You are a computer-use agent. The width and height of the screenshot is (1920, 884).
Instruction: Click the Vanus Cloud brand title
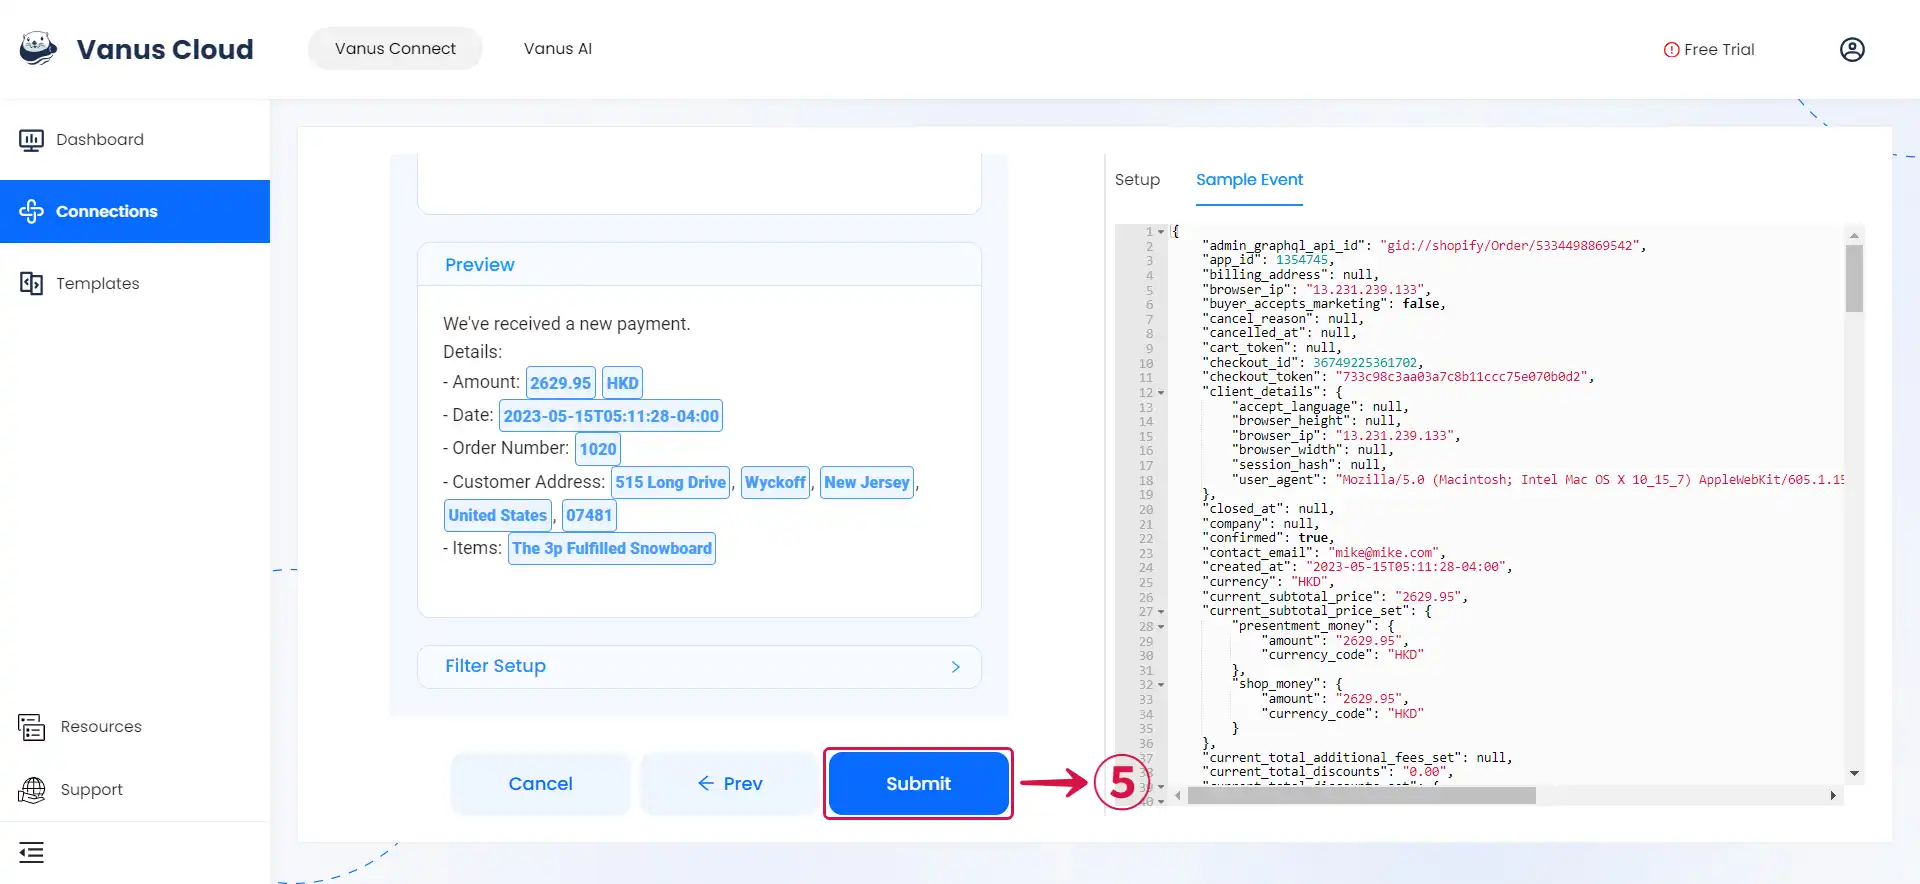tap(165, 49)
